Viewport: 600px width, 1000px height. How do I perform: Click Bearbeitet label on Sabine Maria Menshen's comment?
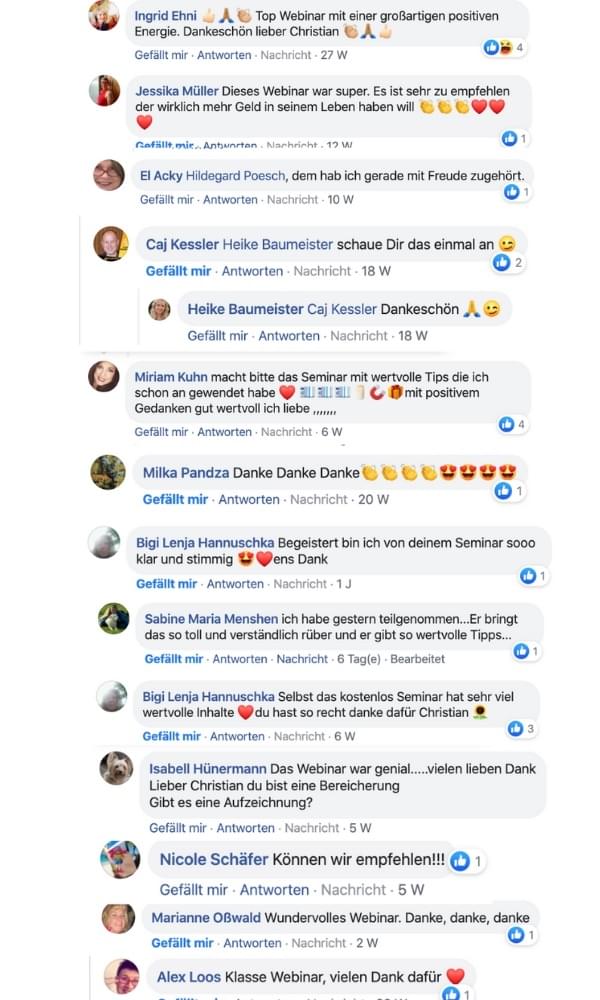(417, 659)
